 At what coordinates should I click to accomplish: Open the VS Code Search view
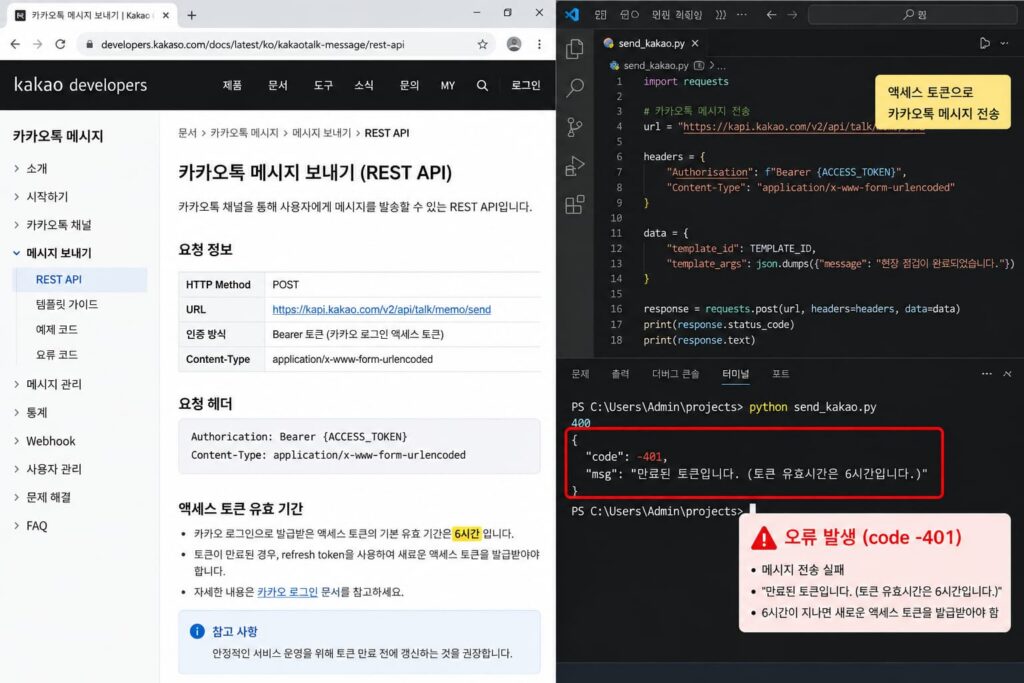(575, 87)
